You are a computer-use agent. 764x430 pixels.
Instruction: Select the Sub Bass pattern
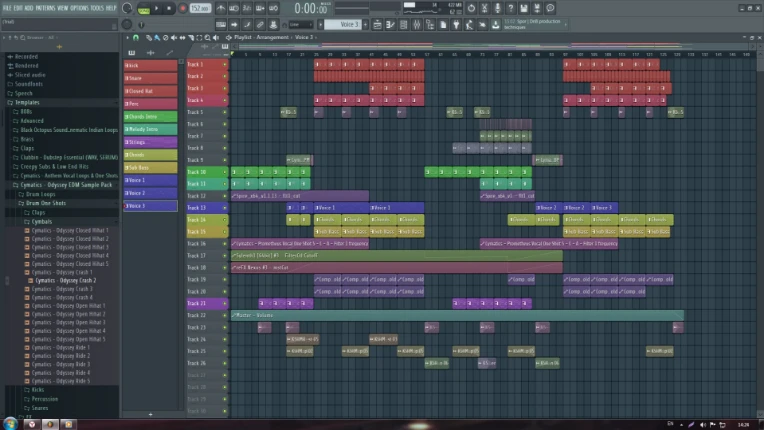pyautogui.click(x=150, y=168)
